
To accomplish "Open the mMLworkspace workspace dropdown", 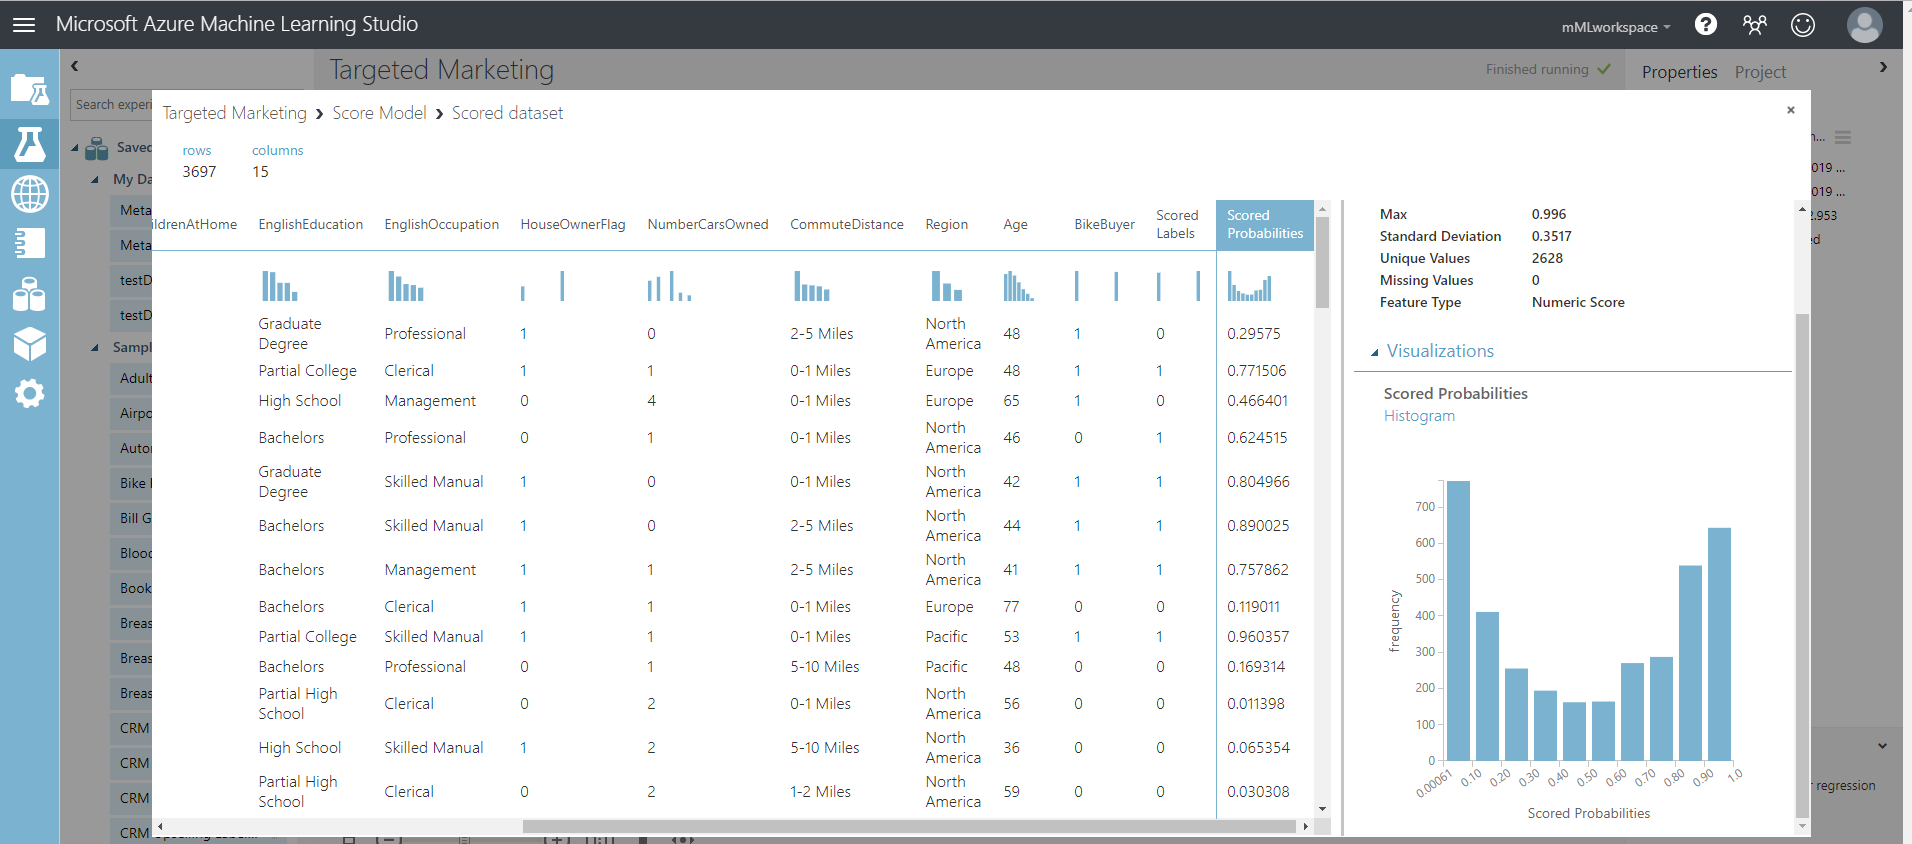I will pos(1615,27).
